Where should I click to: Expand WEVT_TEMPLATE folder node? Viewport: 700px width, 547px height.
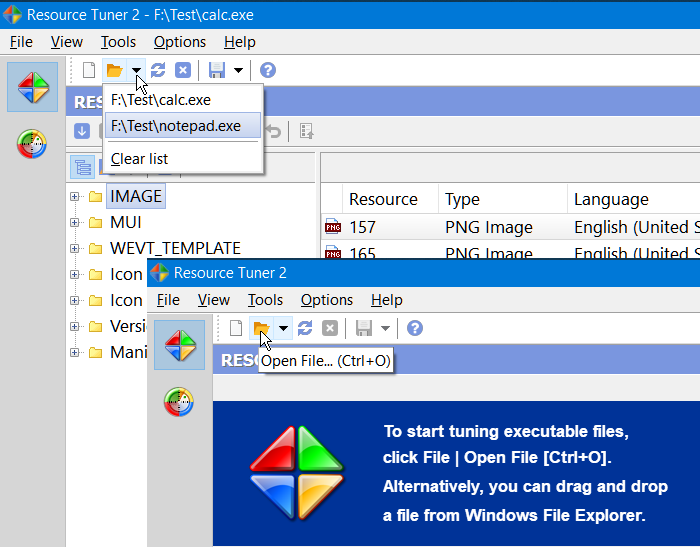tap(75, 248)
